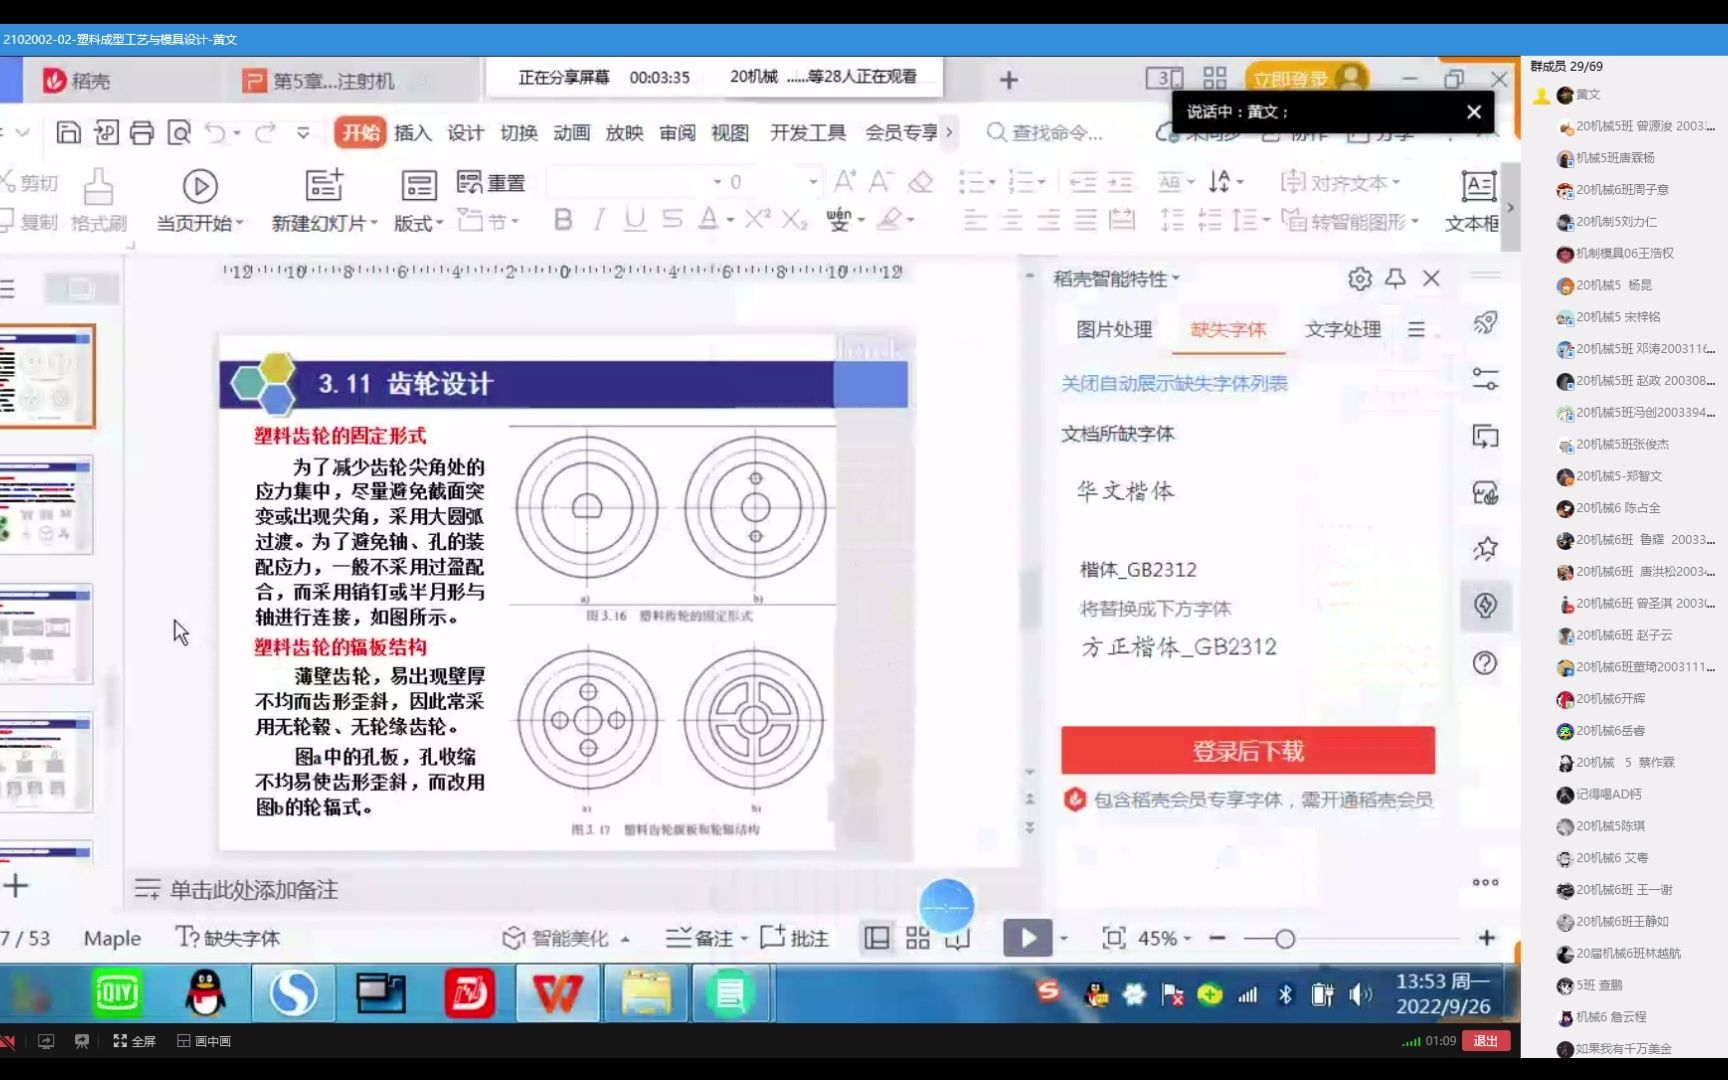Click the three dots more sidebar icon
1728x1080 pixels.
[1486, 882]
